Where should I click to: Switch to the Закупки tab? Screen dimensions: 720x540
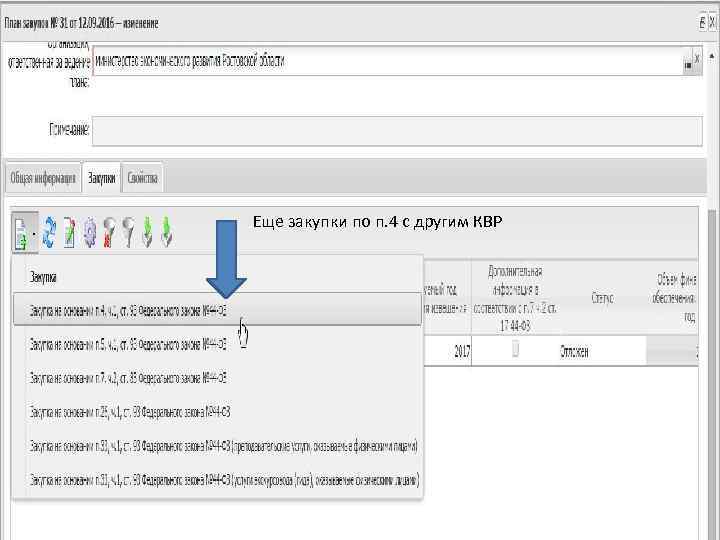click(101, 178)
